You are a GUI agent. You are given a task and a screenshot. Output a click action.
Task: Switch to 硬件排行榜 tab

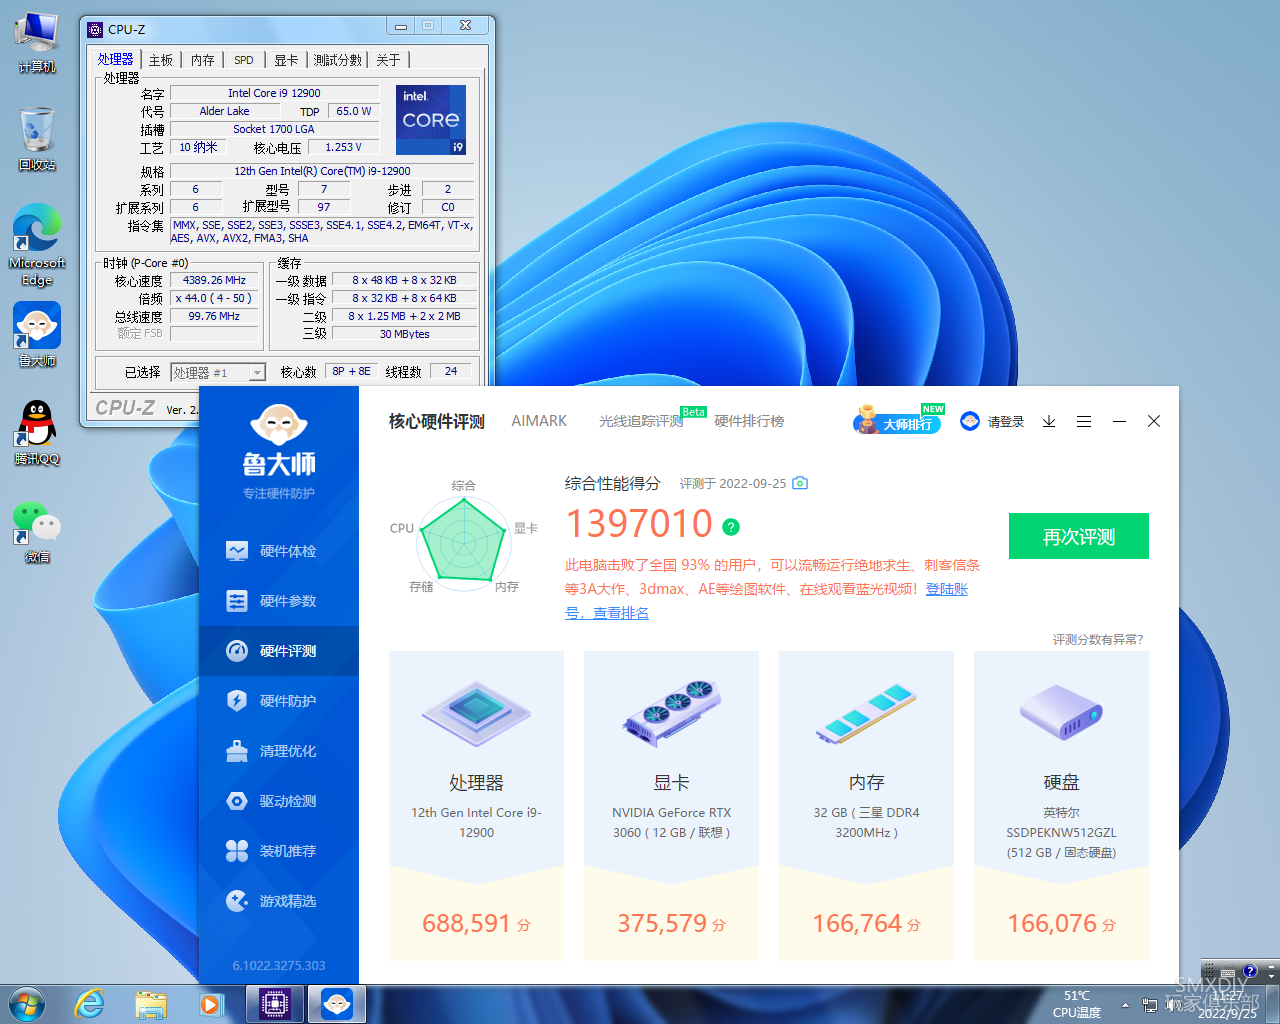click(x=749, y=421)
